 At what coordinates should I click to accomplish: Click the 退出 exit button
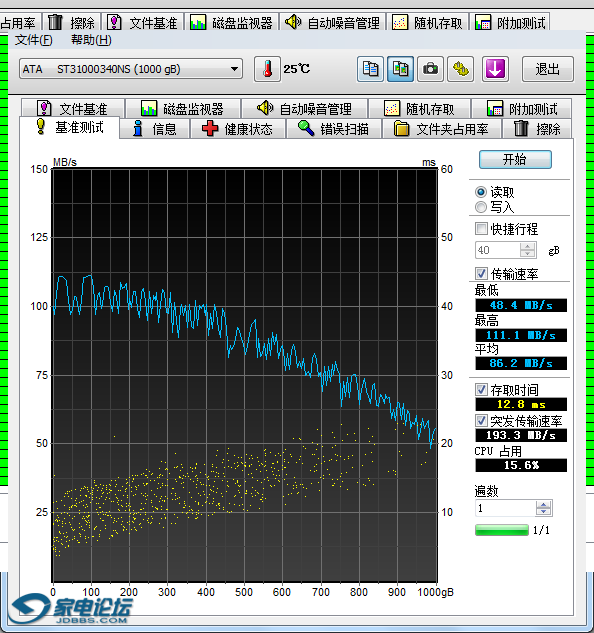(548, 69)
